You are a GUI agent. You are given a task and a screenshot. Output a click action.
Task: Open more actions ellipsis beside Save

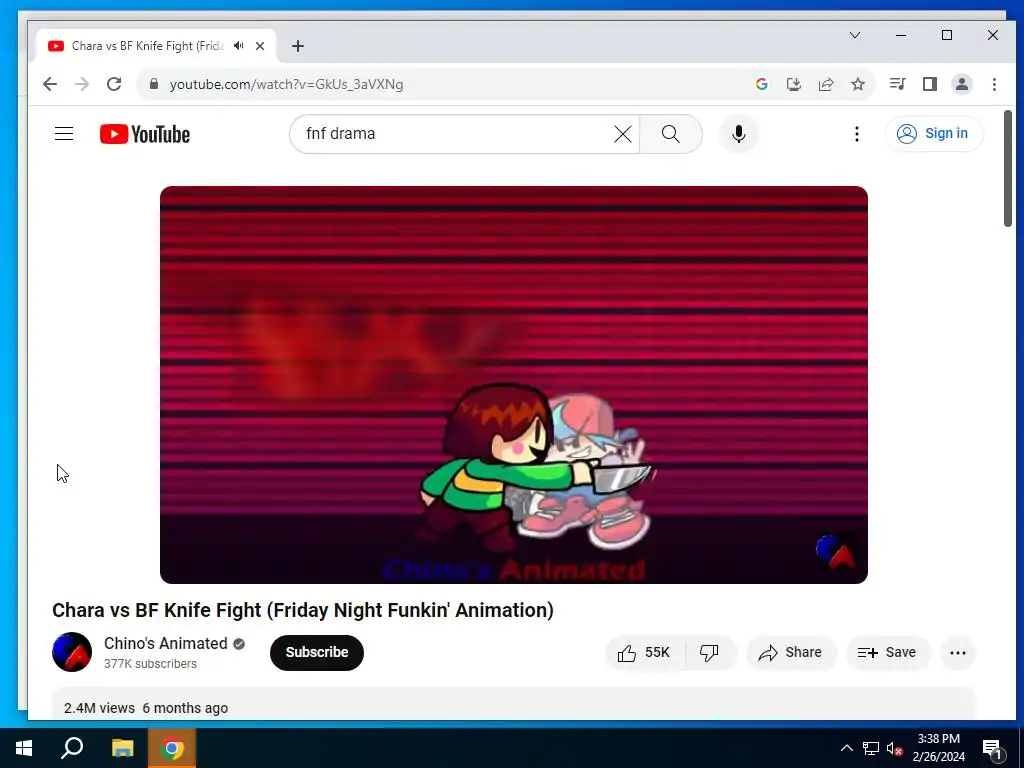(x=957, y=652)
